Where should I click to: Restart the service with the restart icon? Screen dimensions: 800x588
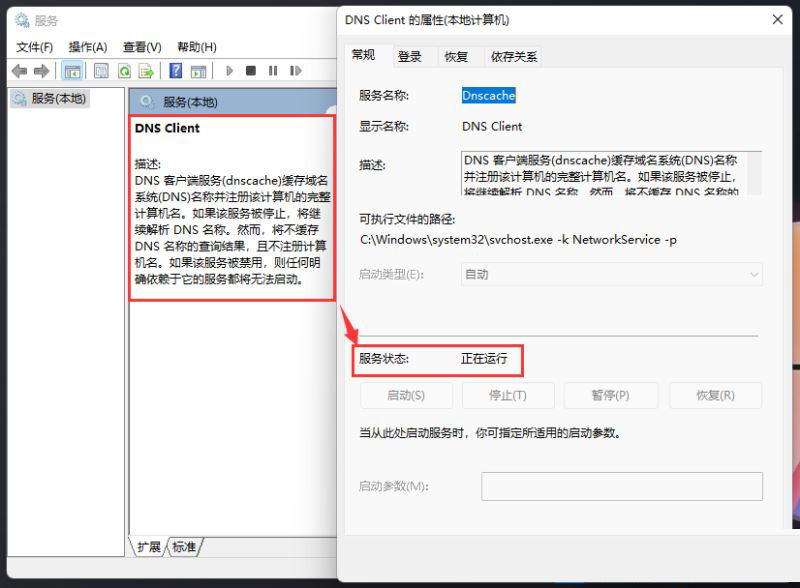click(x=295, y=70)
